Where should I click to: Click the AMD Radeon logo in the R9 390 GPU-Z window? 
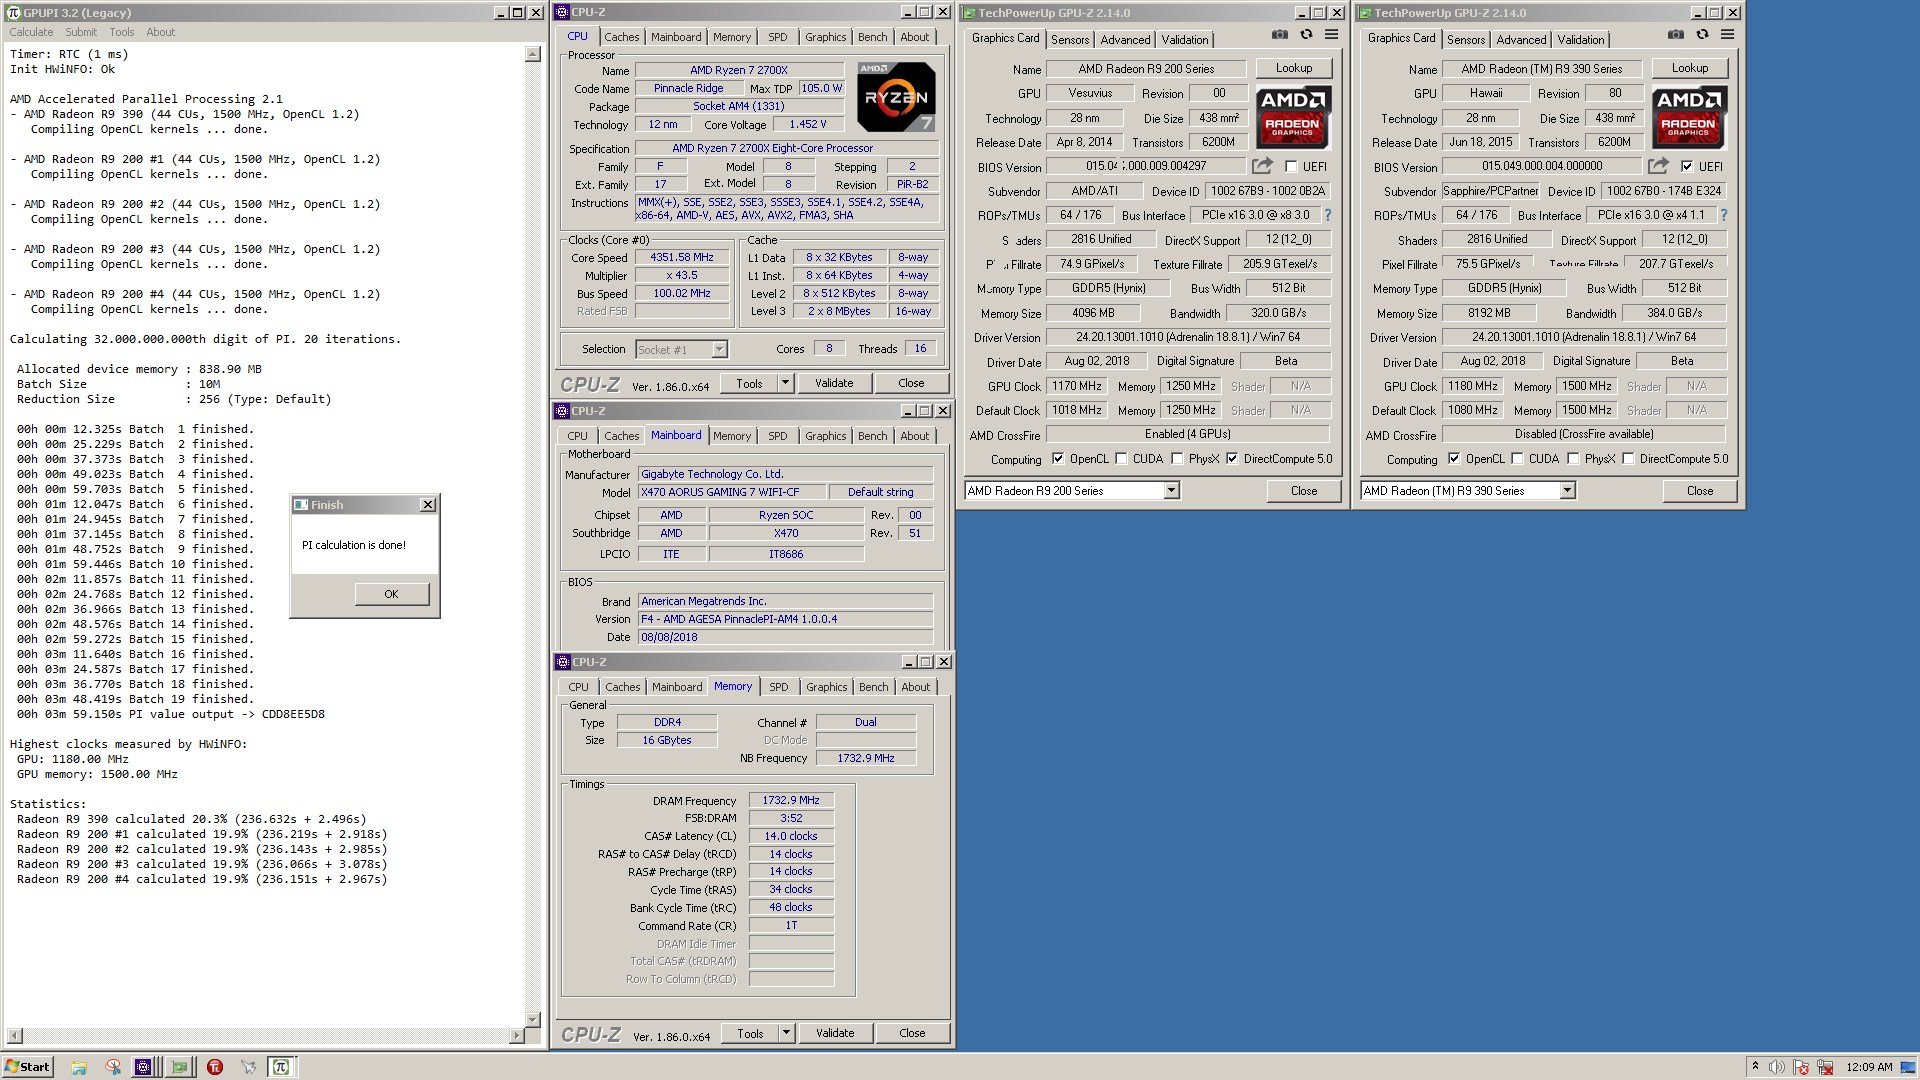click(1688, 117)
